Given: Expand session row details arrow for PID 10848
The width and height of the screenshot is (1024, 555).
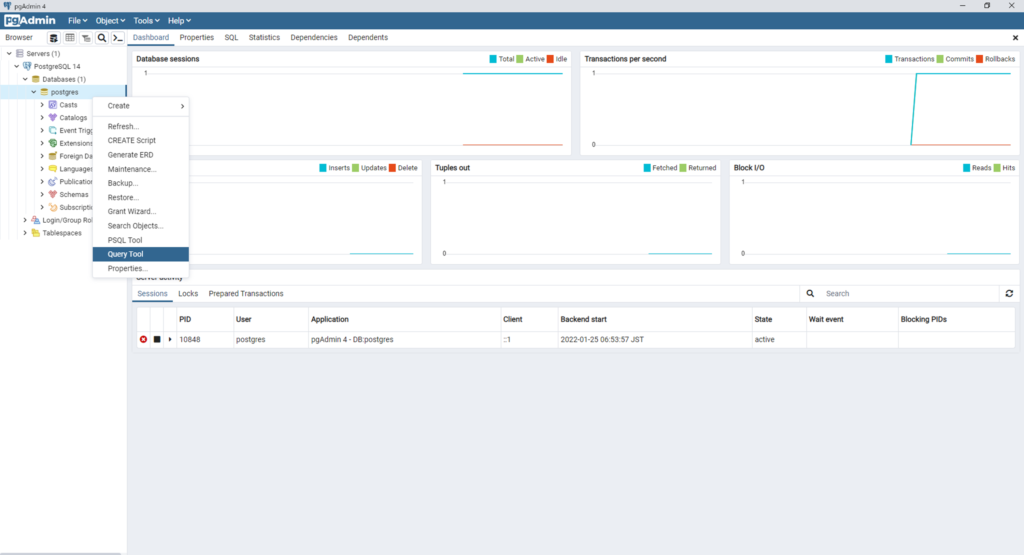Looking at the screenshot, I should click(x=170, y=340).
